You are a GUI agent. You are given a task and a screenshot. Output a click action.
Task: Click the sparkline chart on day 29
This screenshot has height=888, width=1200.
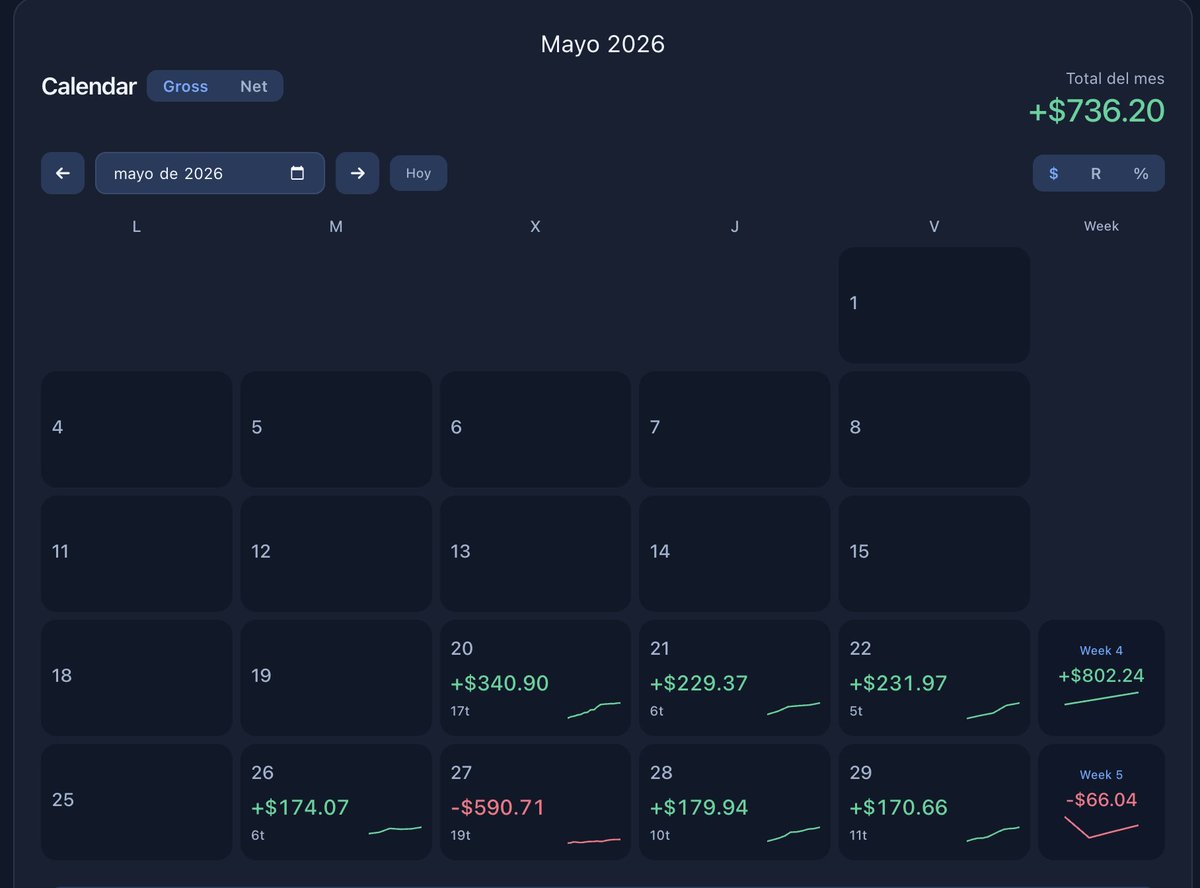coord(993,834)
